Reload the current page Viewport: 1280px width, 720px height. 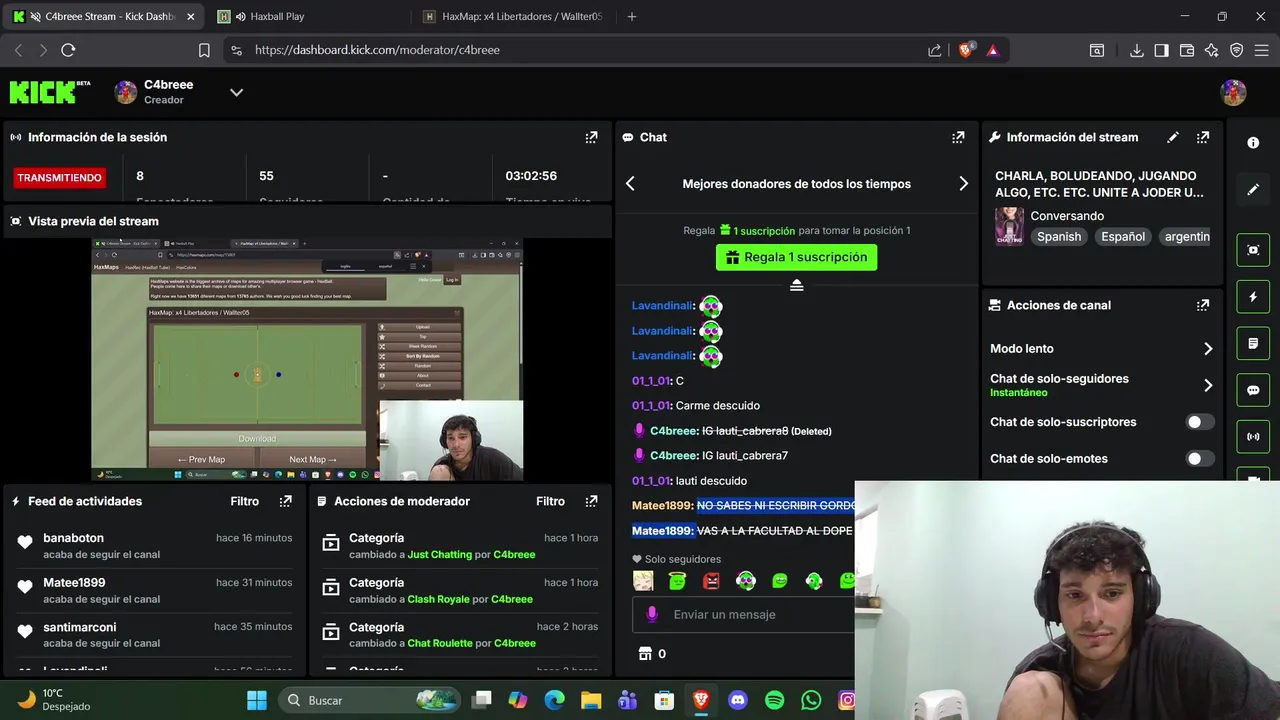pos(68,50)
